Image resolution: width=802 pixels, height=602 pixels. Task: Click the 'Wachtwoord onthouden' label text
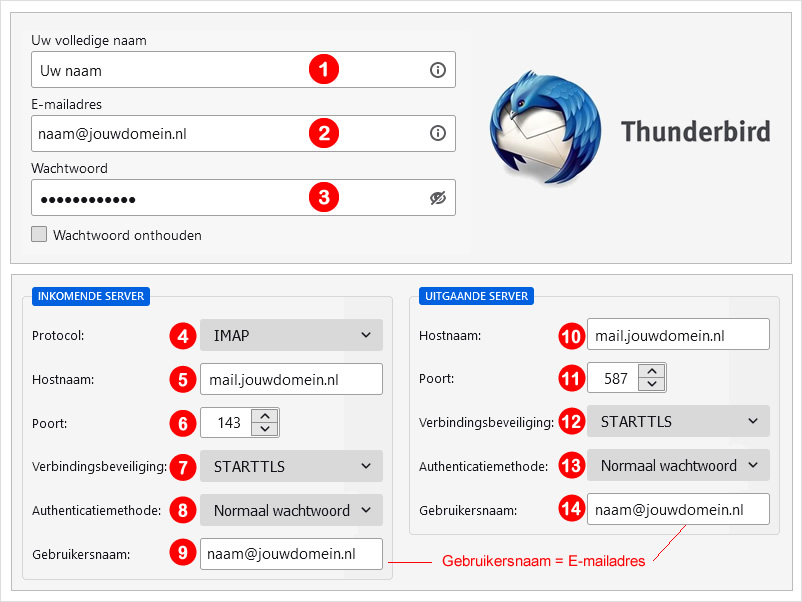(x=127, y=235)
